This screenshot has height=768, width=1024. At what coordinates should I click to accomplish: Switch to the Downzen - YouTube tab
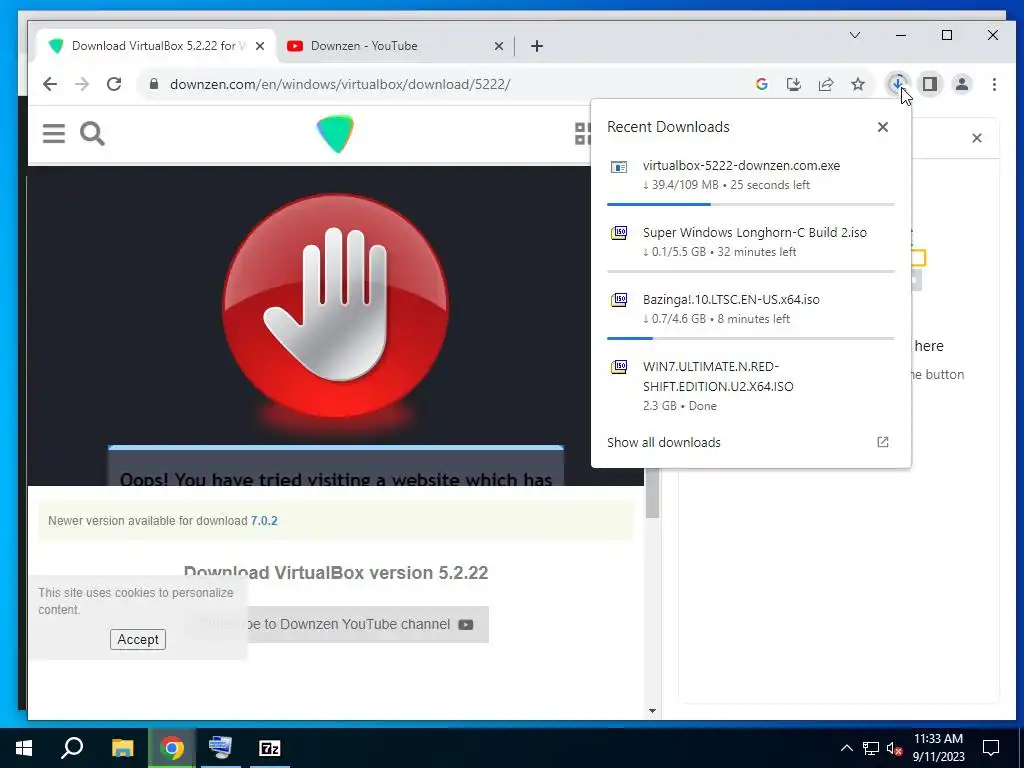tap(394, 46)
